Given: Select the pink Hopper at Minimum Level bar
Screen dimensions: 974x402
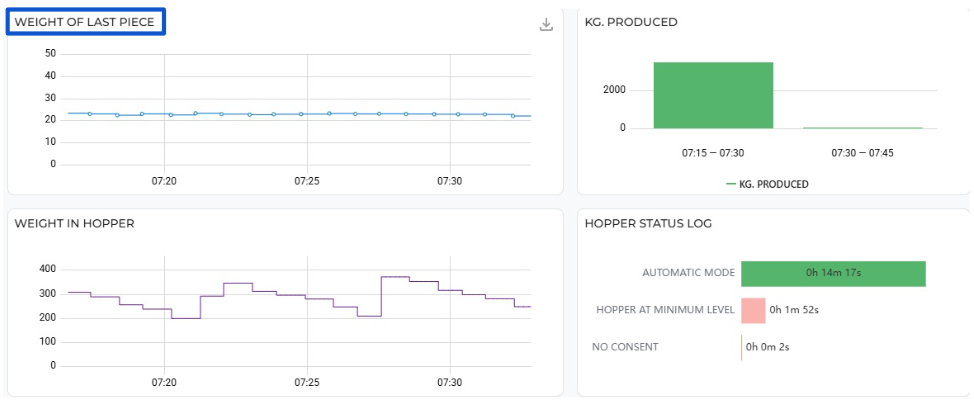Looking at the screenshot, I should (753, 310).
